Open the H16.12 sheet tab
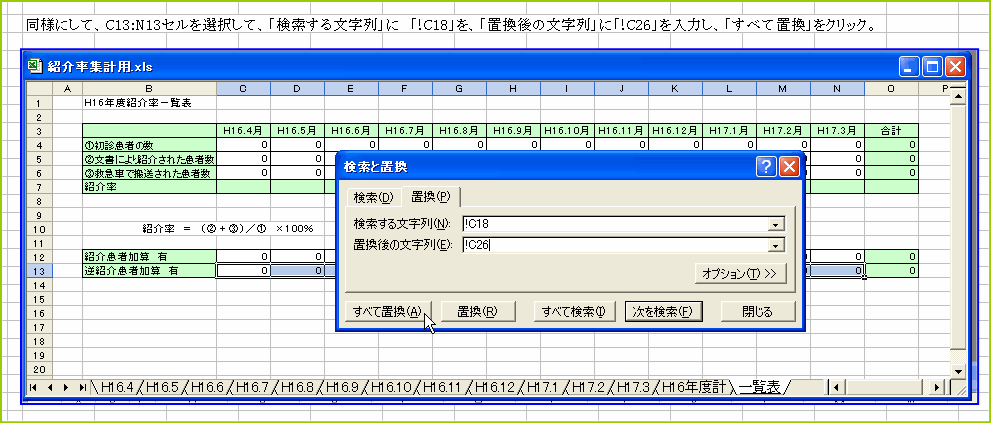The width and height of the screenshot is (991, 423). click(494, 387)
